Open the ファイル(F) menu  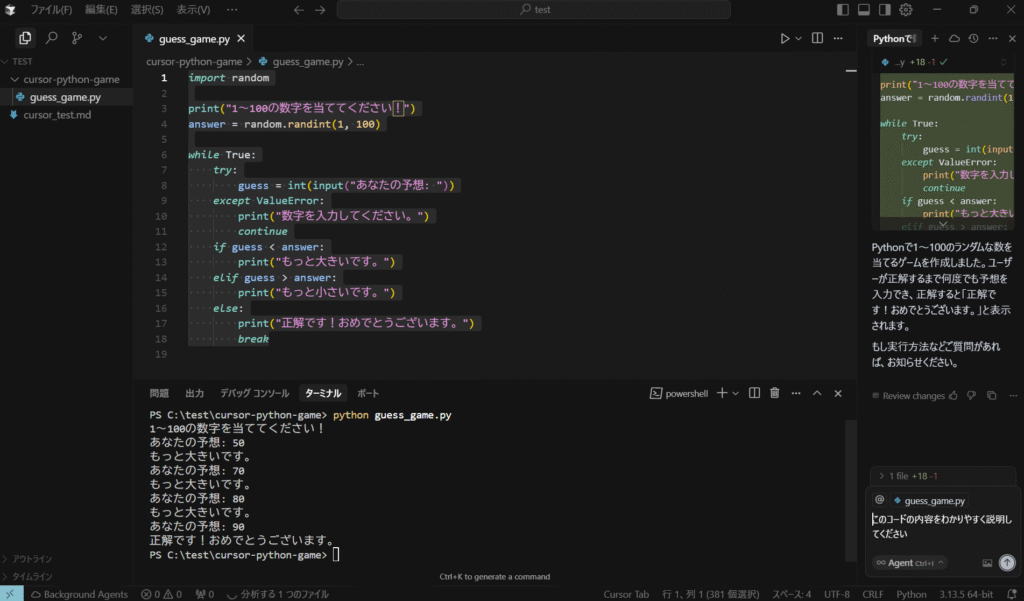[x=51, y=10]
